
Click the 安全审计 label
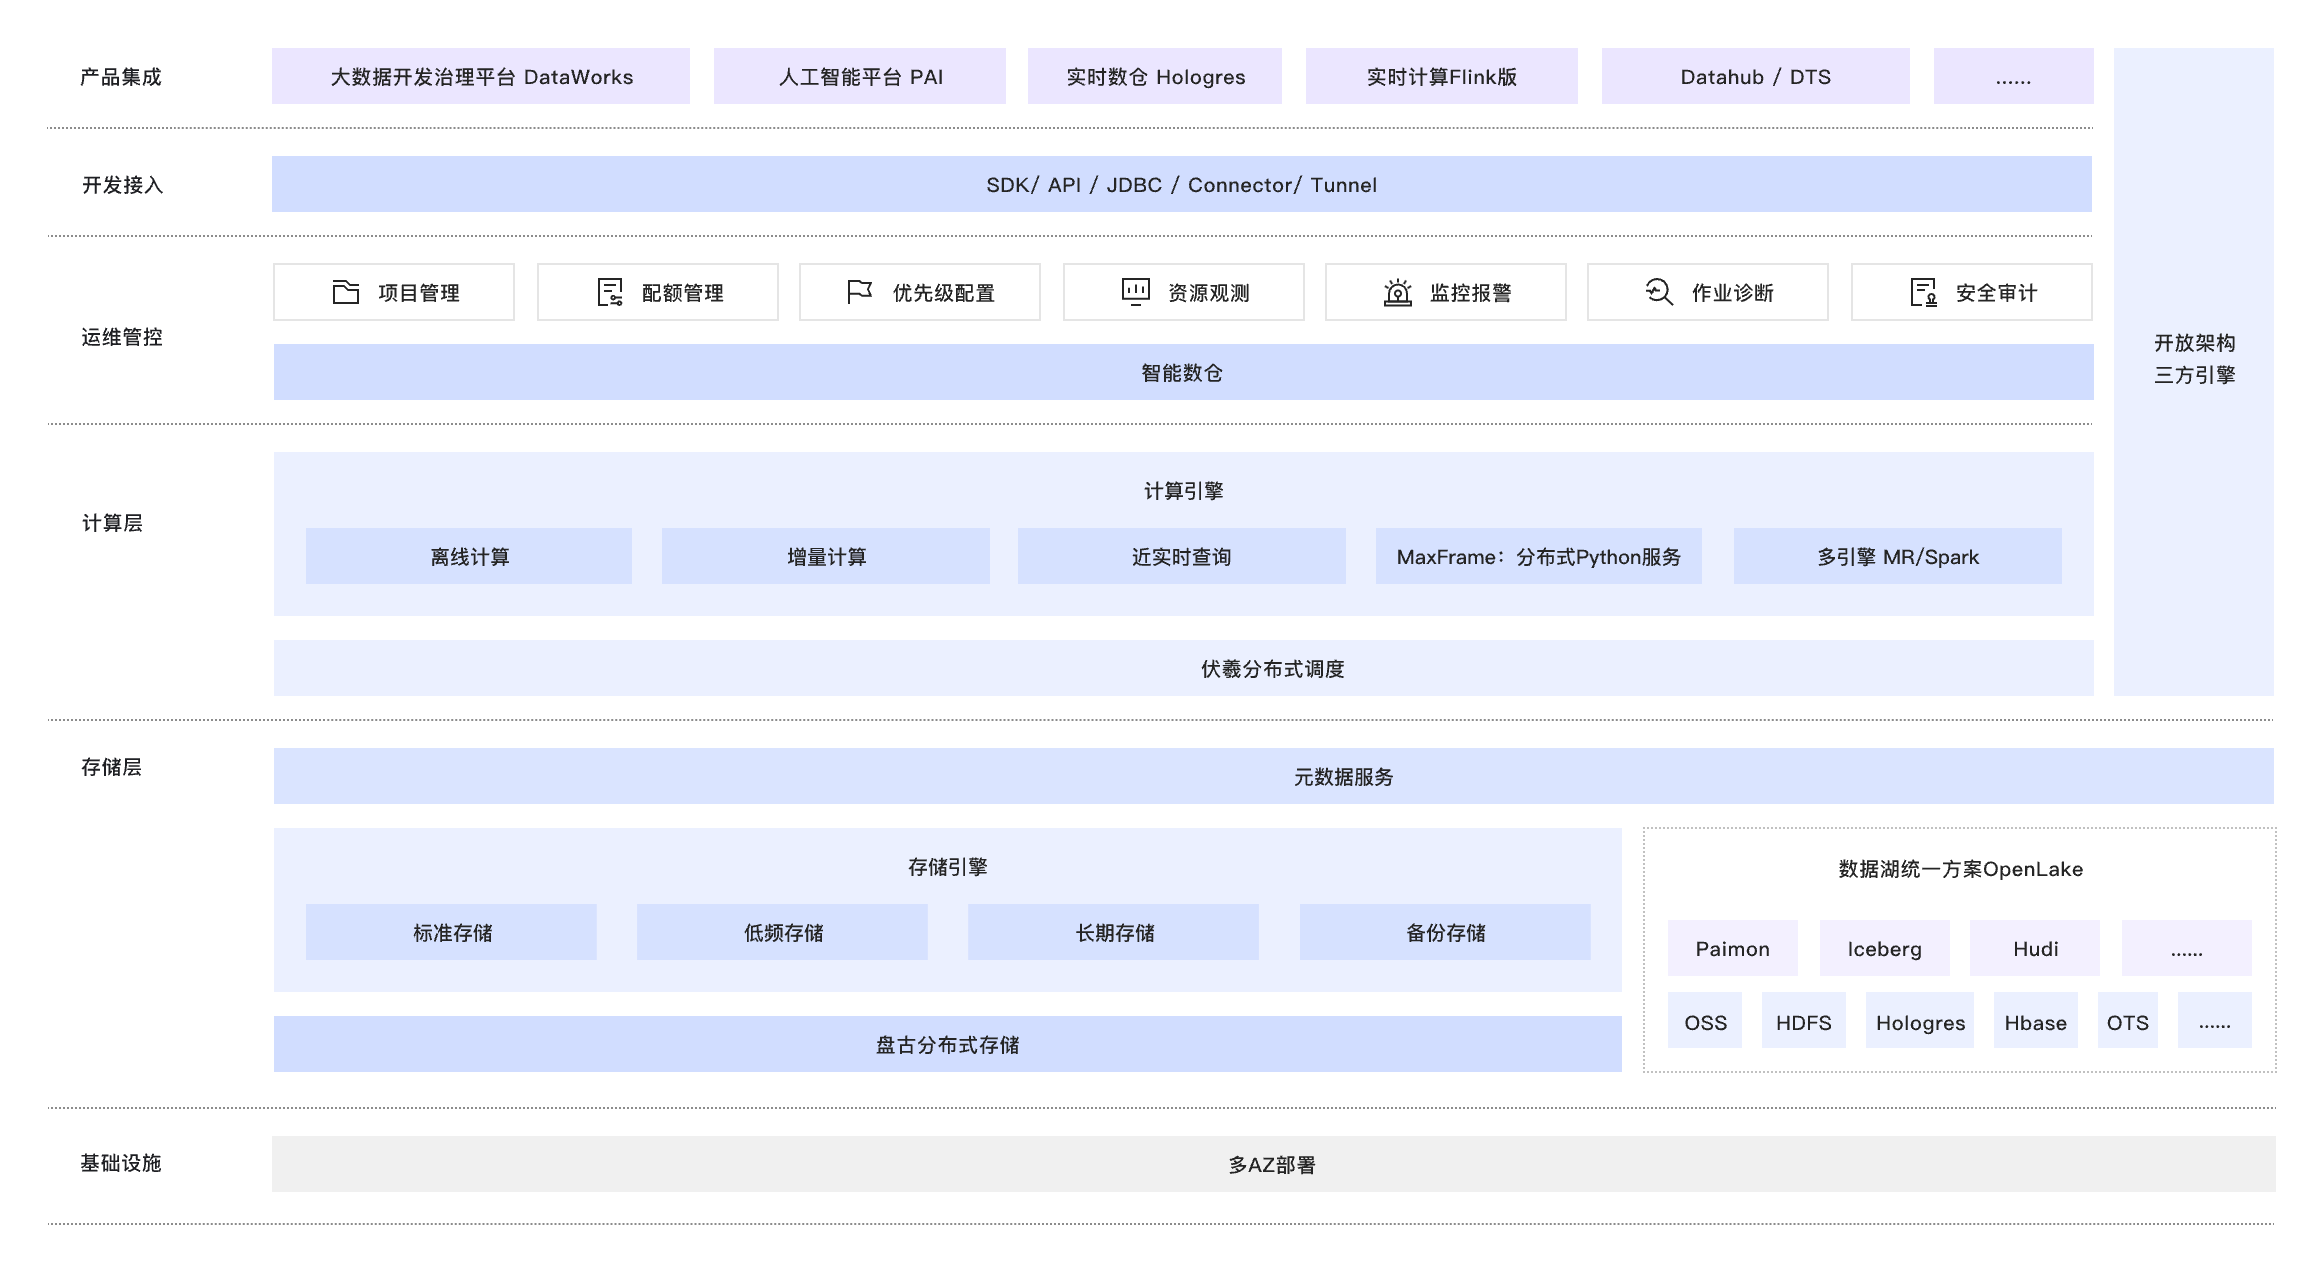(1997, 293)
